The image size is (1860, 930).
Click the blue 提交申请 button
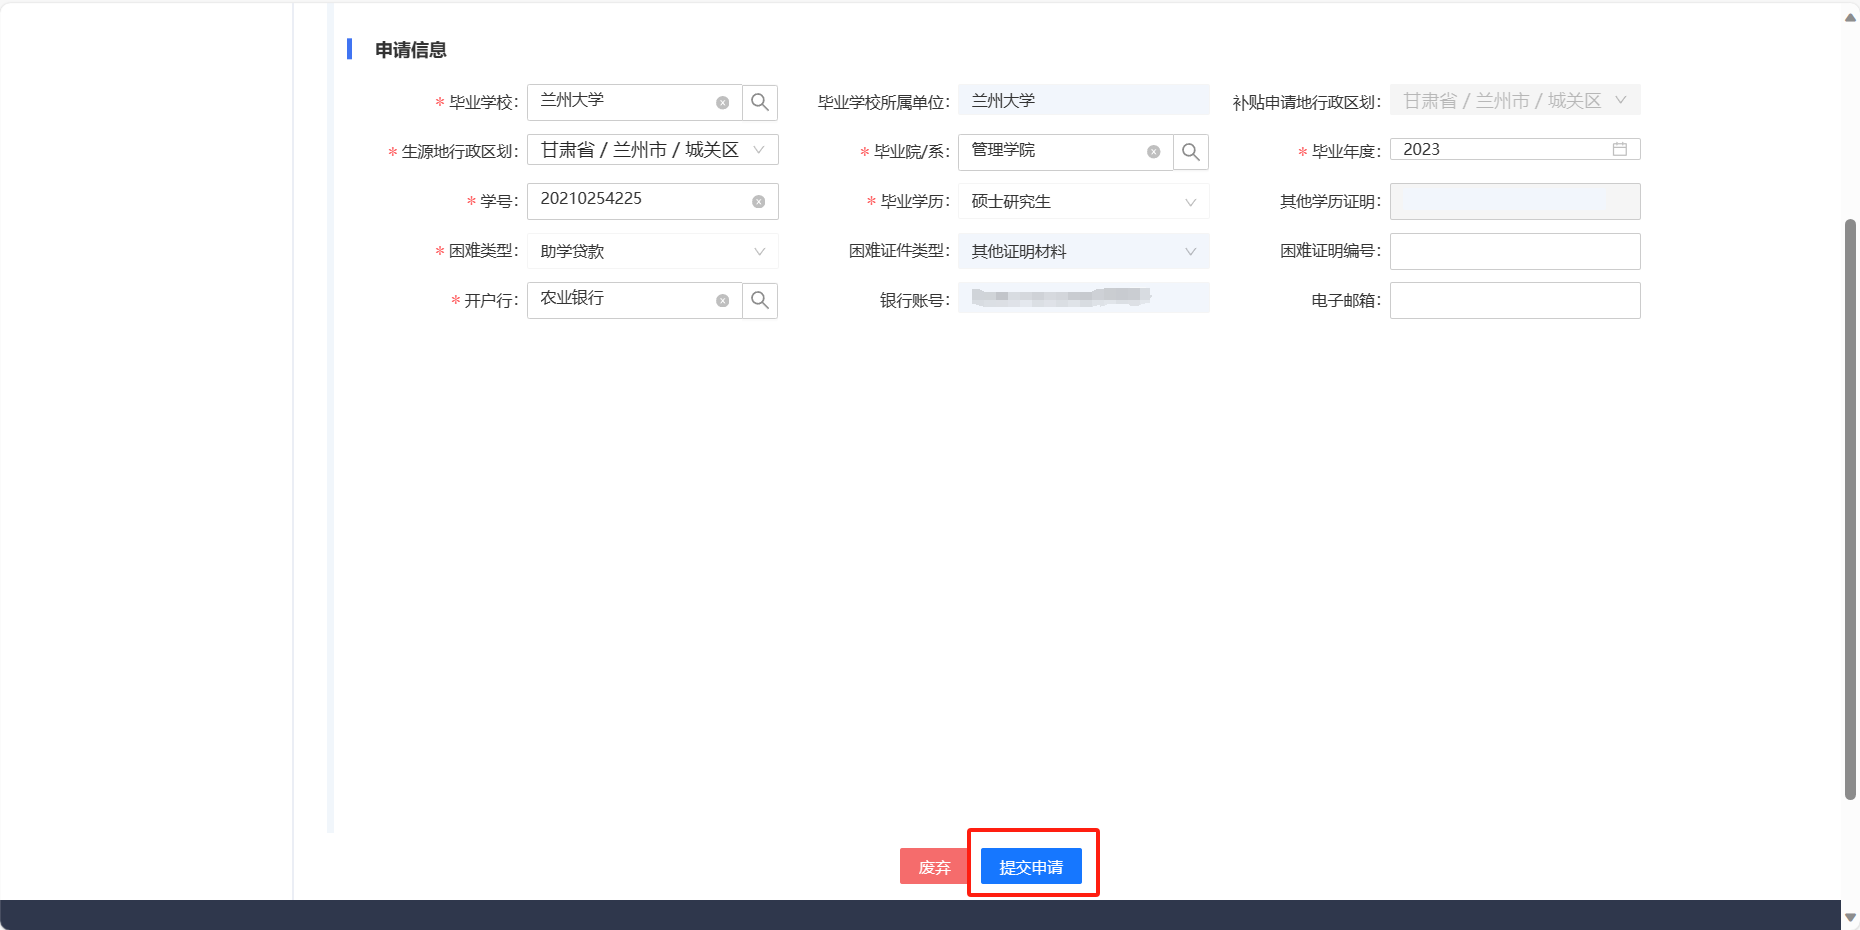tap(1031, 866)
